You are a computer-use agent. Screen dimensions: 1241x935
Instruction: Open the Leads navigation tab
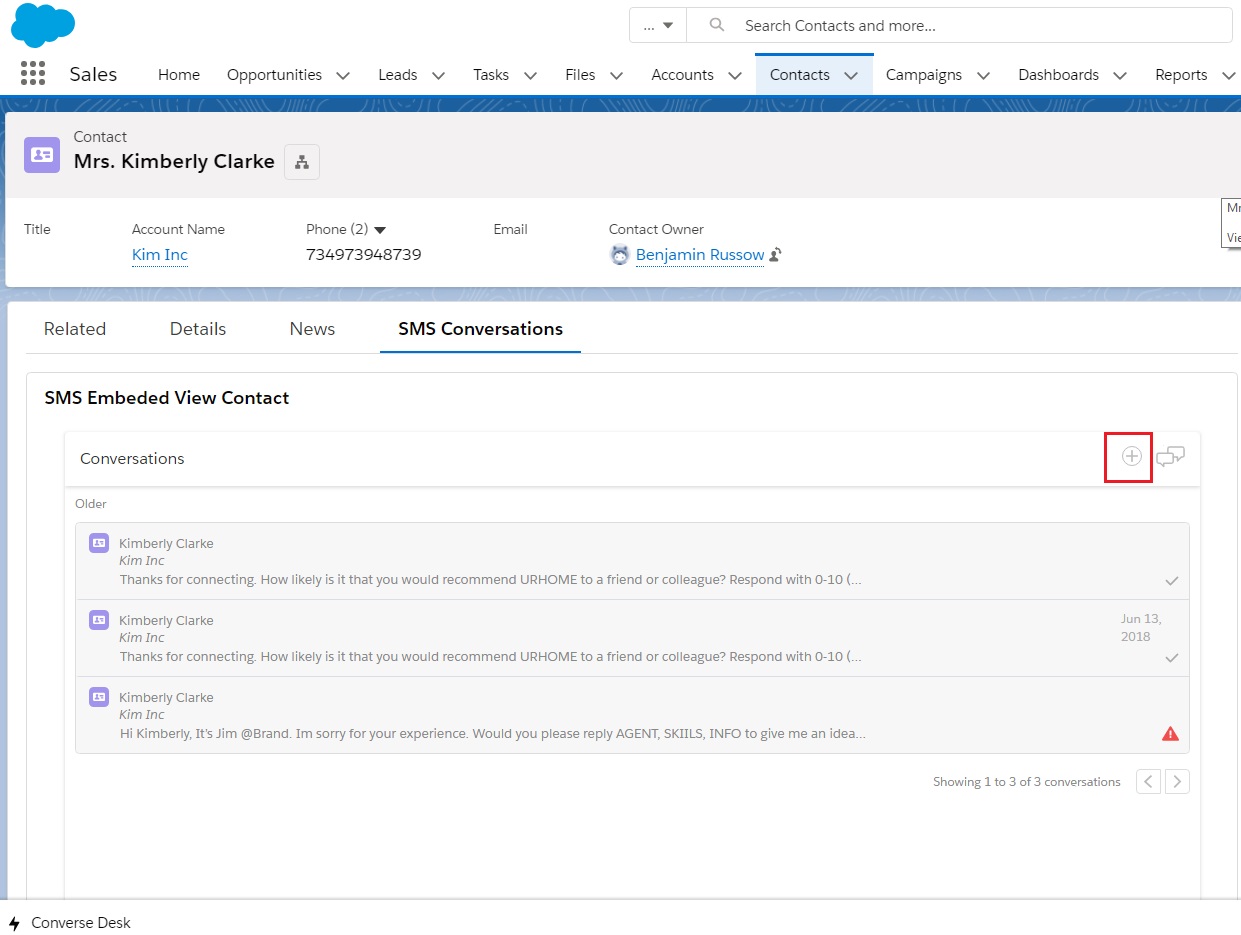tap(398, 75)
